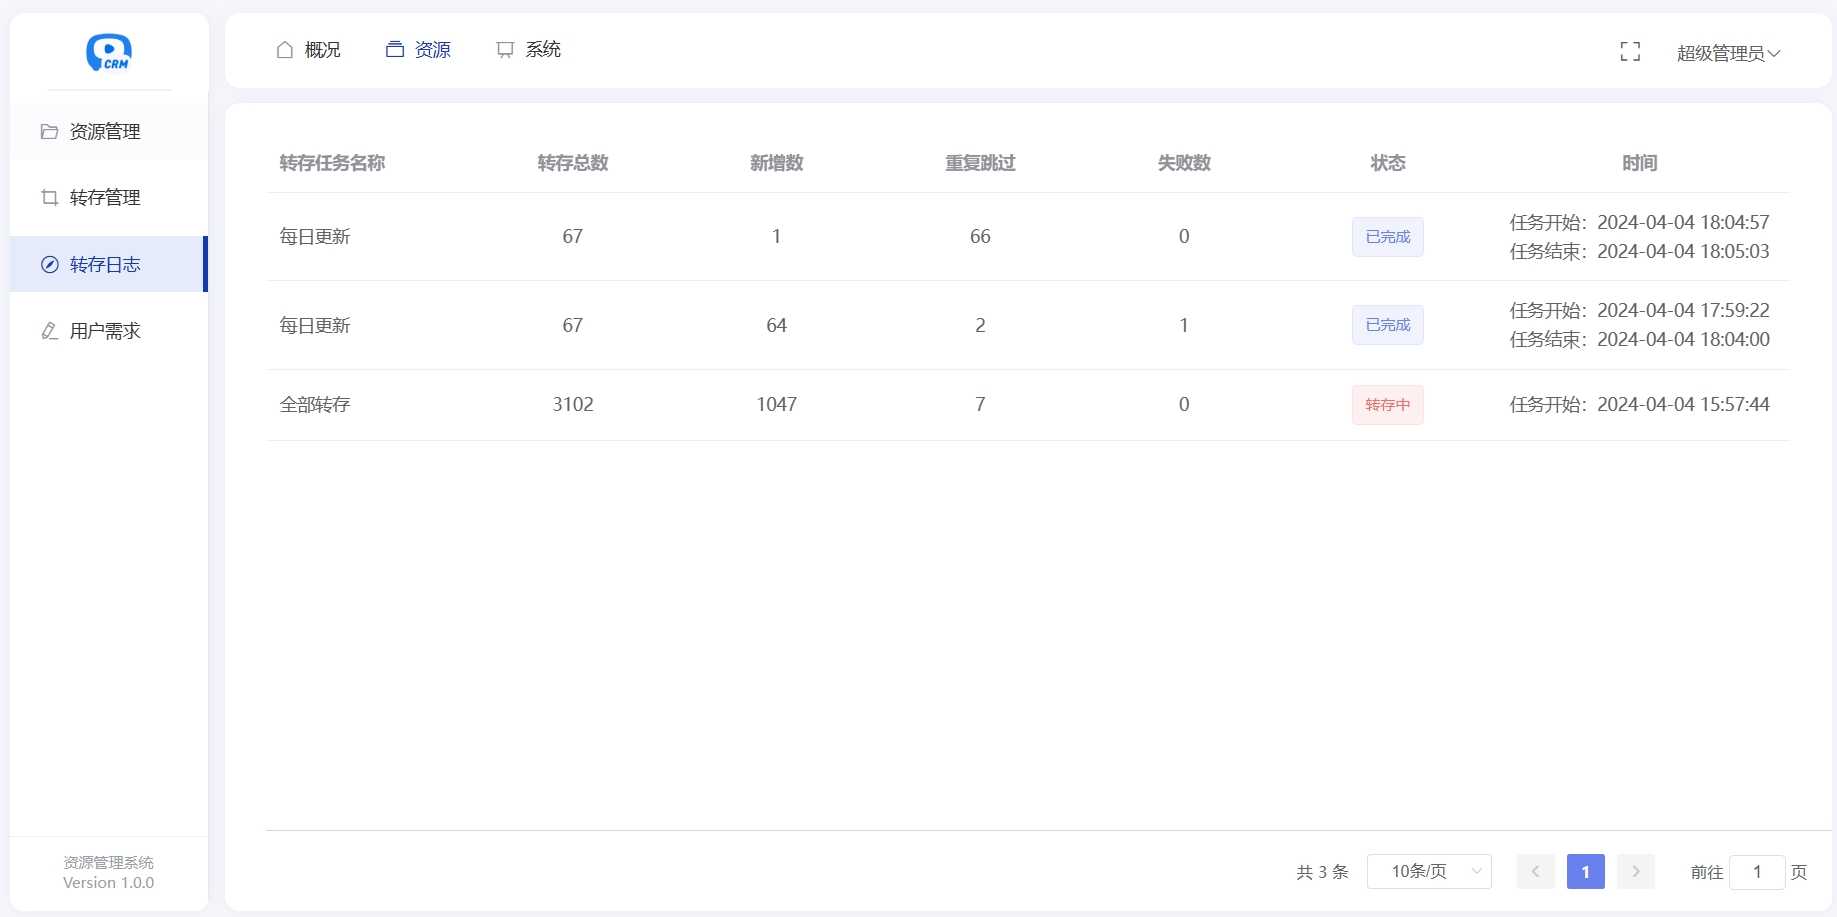Click the 已完成 tag in first row
1837x917 pixels.
click(x=1387, y=237)
